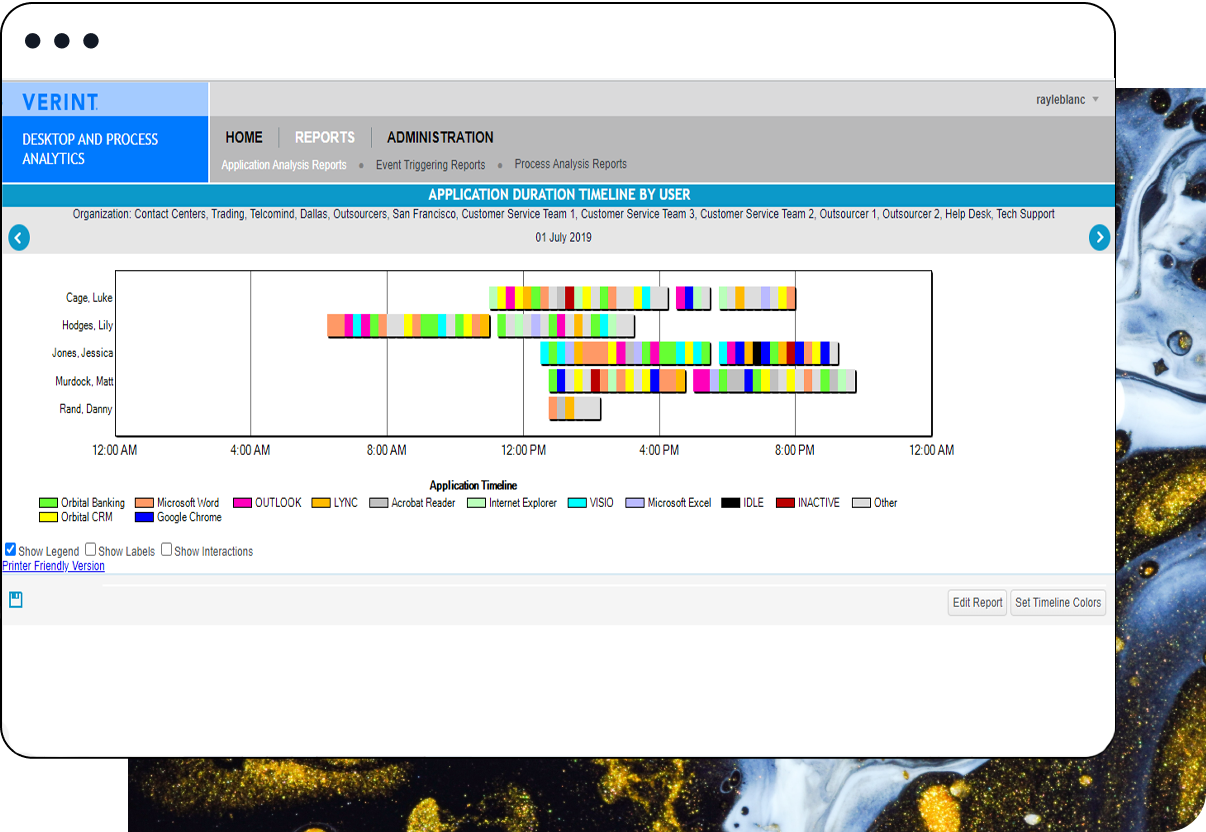Open the Printer Friendly Version link
This screenshot has width=1206, height=832.
click(53, 565)
